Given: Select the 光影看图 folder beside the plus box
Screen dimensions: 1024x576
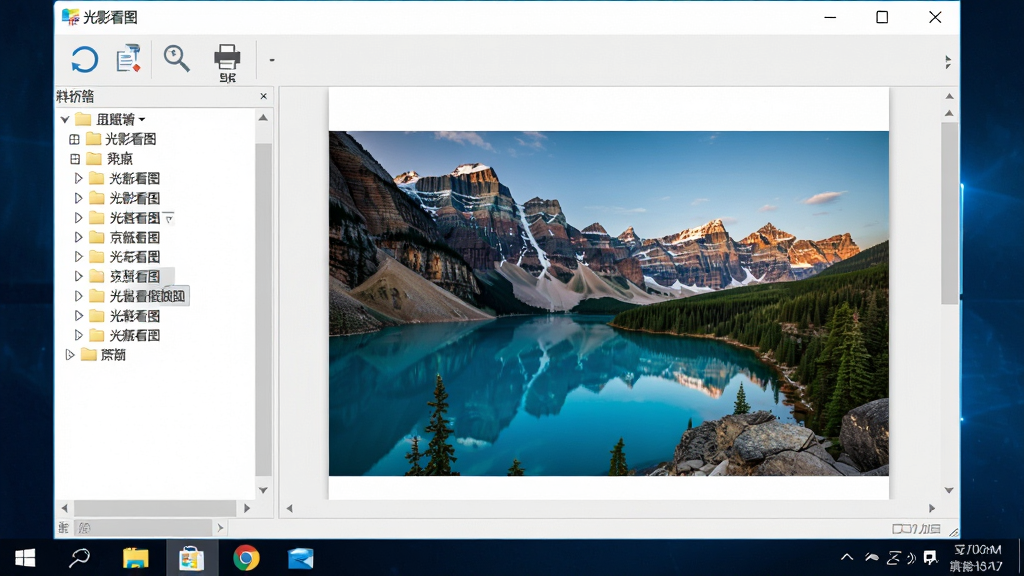Looking at the screenshot, I should (x=131, y=139).
